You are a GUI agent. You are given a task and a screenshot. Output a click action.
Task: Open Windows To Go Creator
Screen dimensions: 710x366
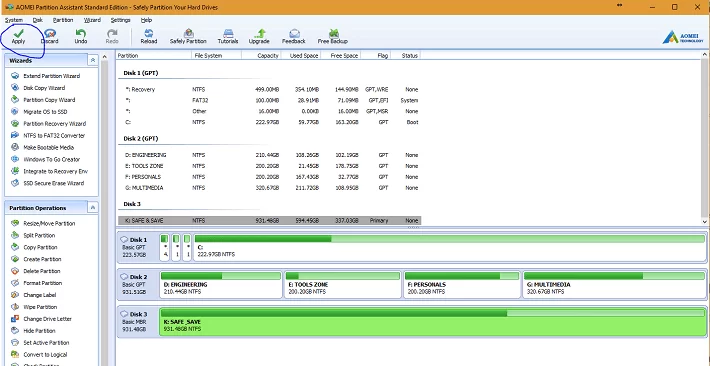pos(52,159)
